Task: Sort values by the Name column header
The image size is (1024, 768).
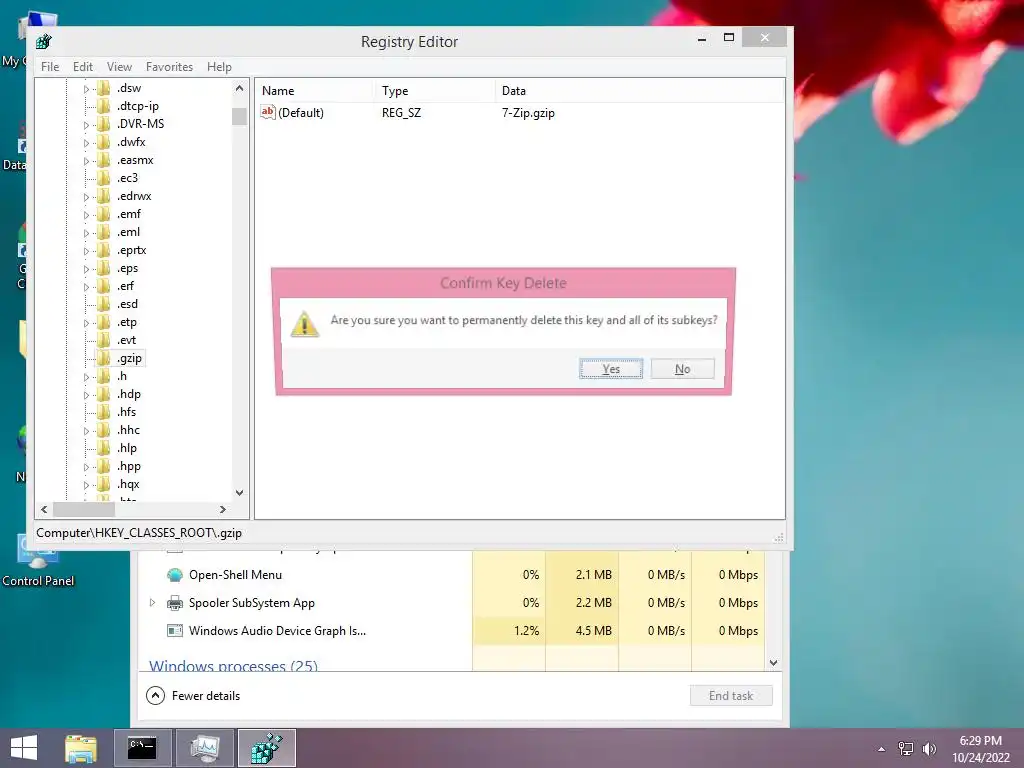Action: [x=313, y=91]
